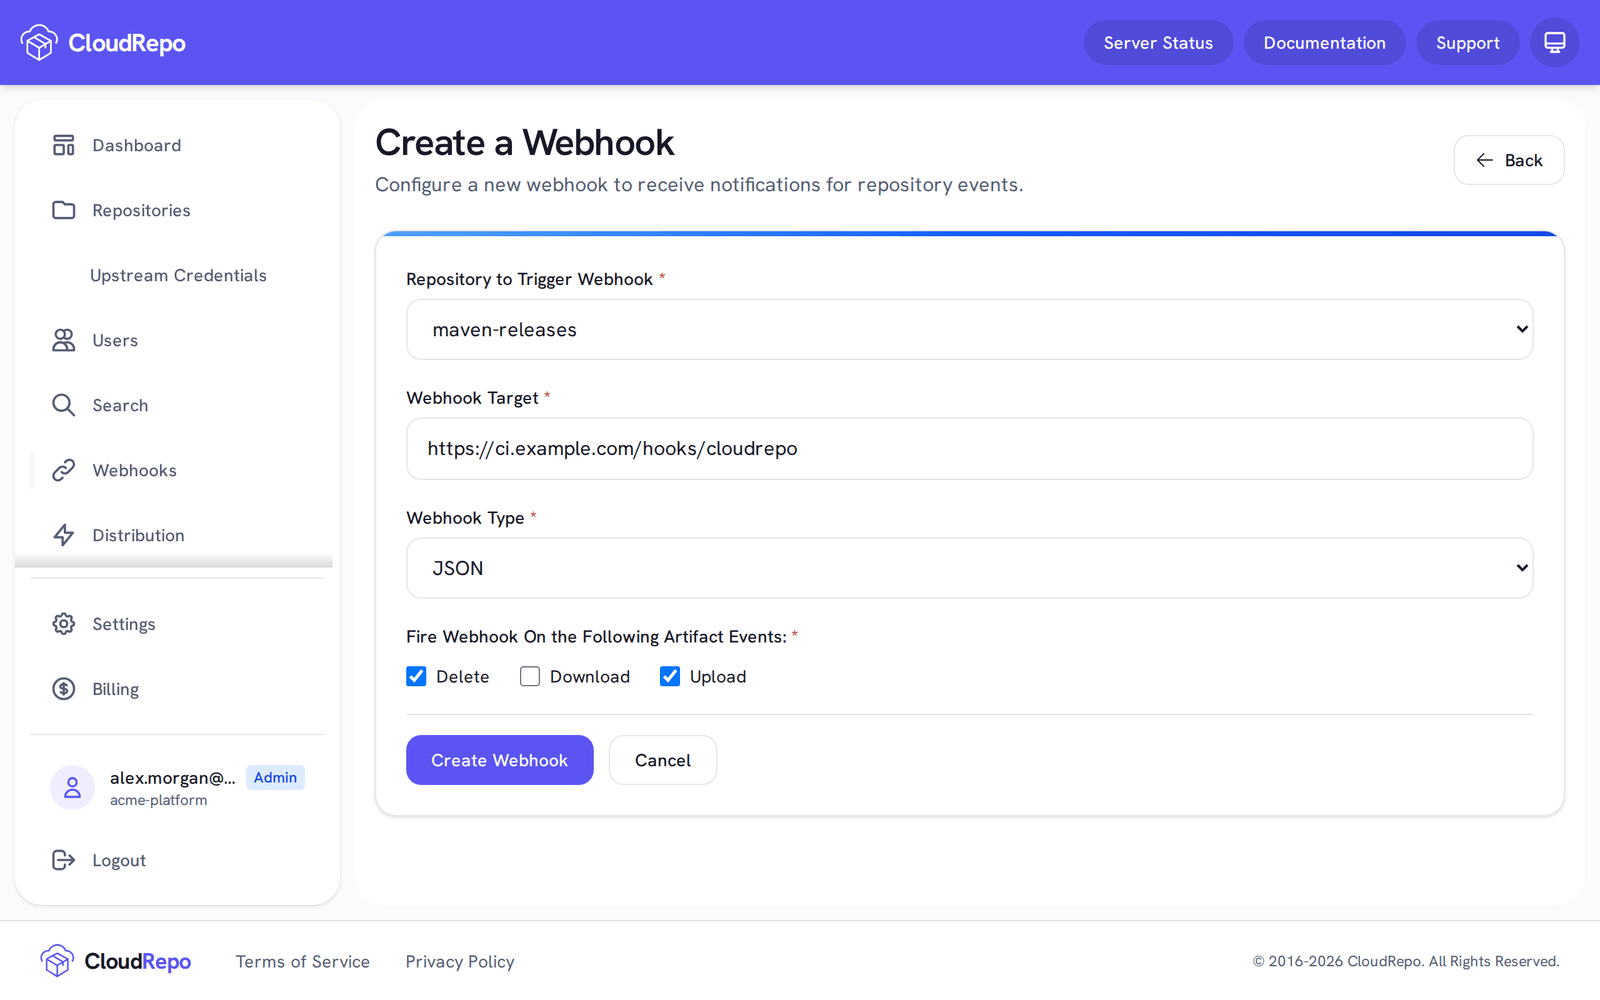This screenshot has width=1600, height=1000.
Task: Uncheck the Delete event checkbox
Action: pos(416,677)
